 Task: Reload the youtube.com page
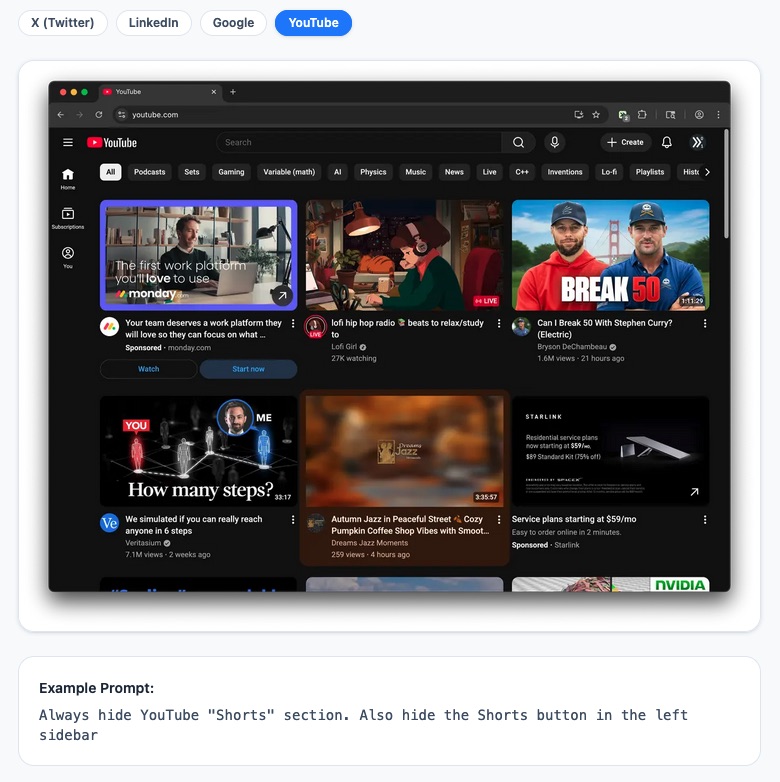[99, 115]
